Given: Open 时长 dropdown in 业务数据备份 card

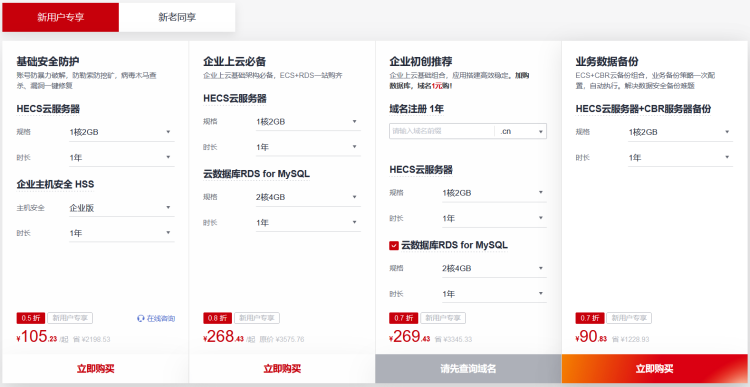Looking at the screenshot, I should point(680,157).
